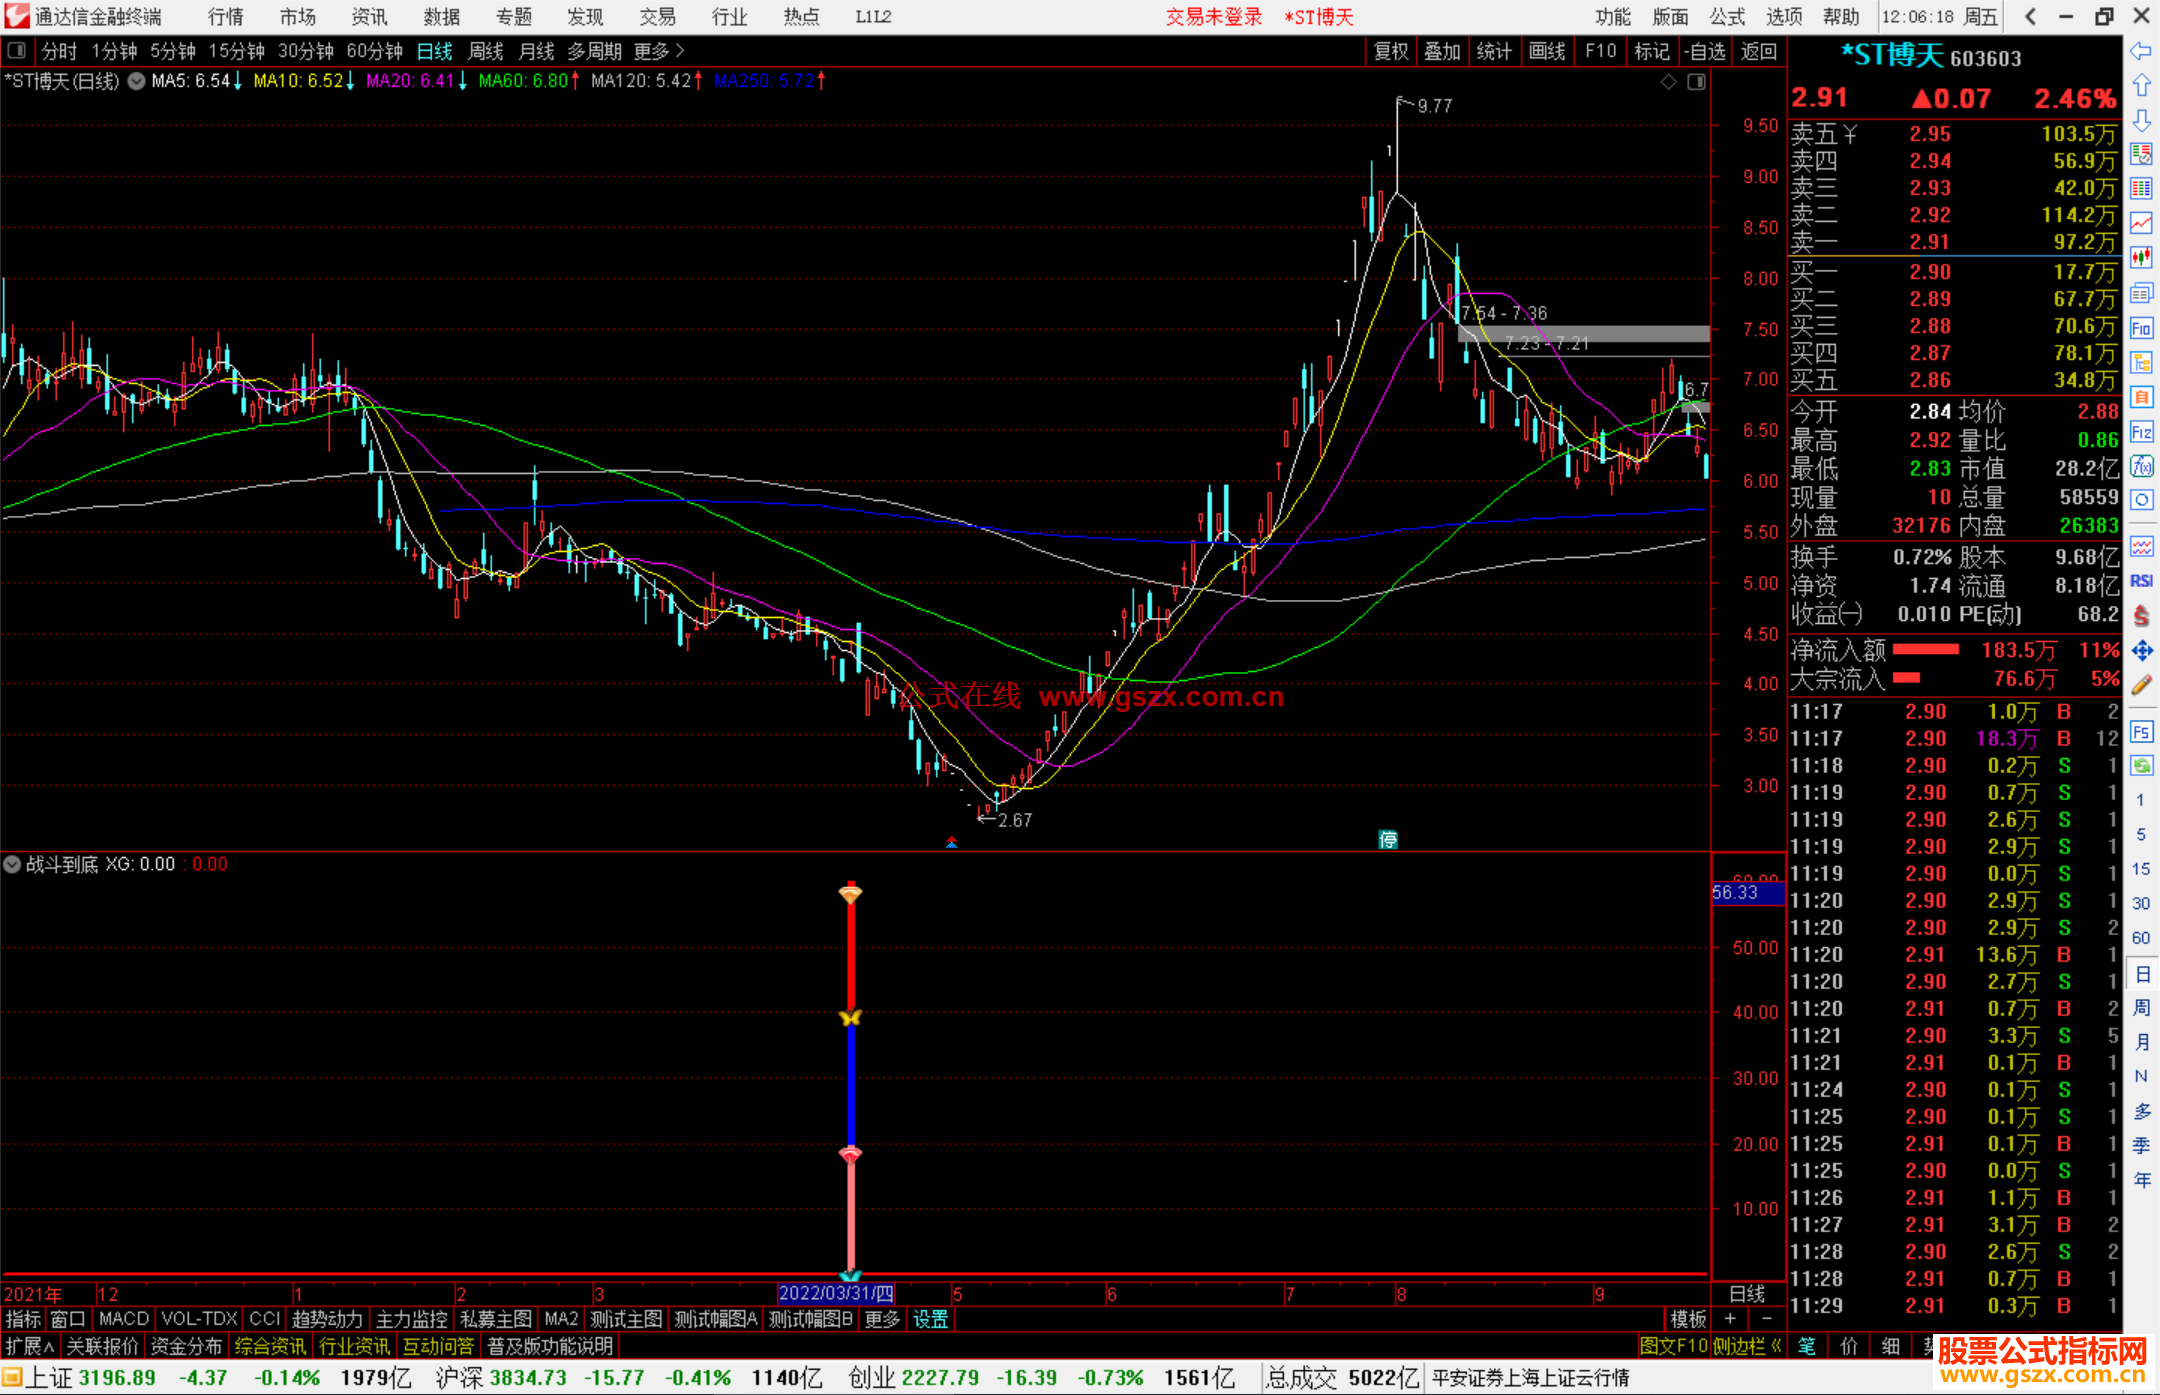2160x1395 pixels.
Task: Open the F10 info sidebar icon
Action: tap(2141, 328)
